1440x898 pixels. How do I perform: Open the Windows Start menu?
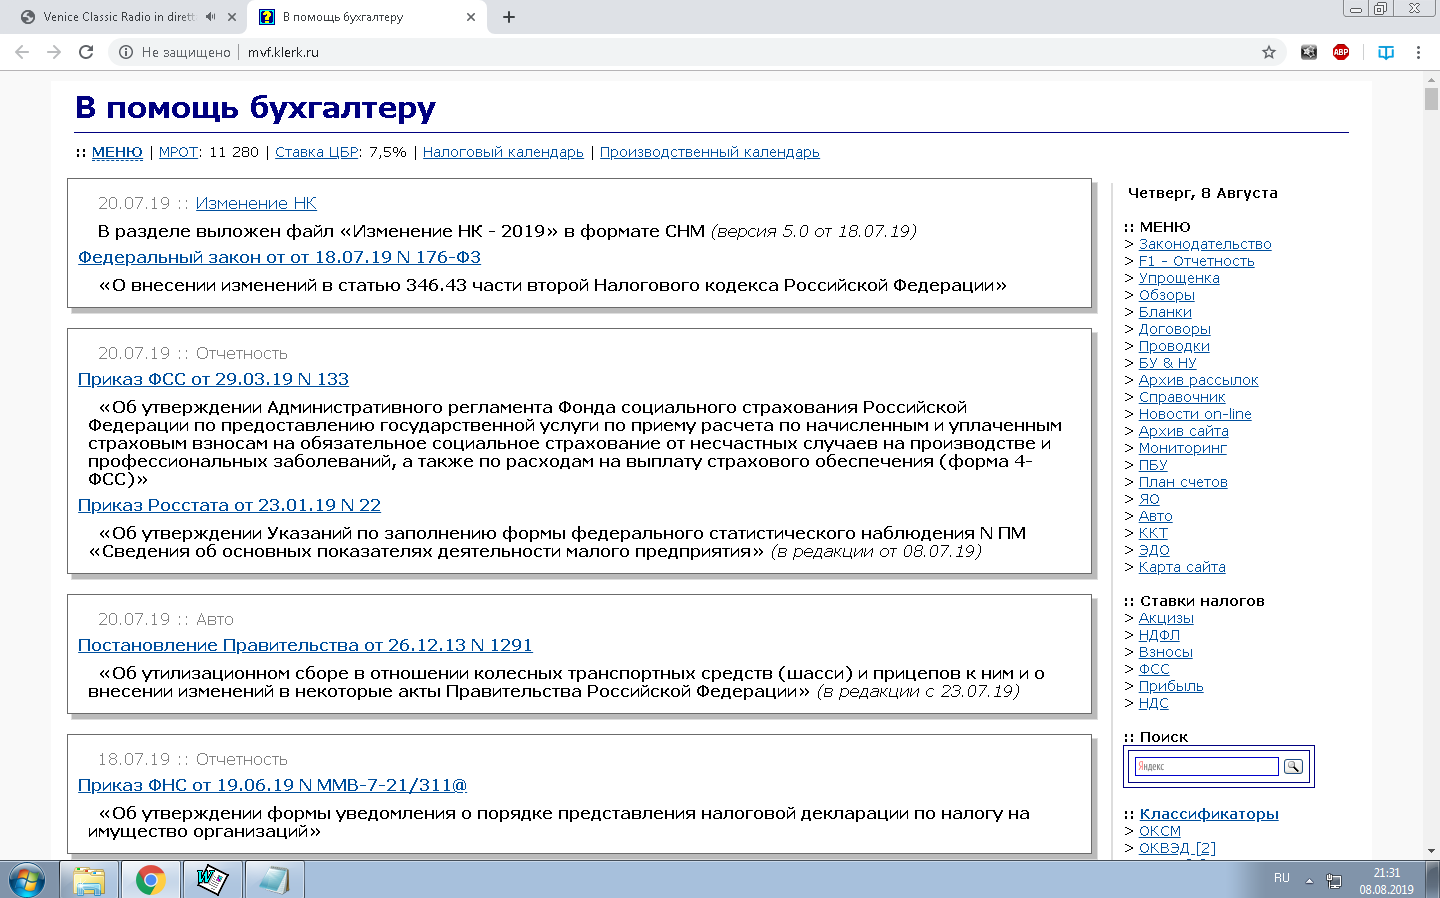pos(27,880)
